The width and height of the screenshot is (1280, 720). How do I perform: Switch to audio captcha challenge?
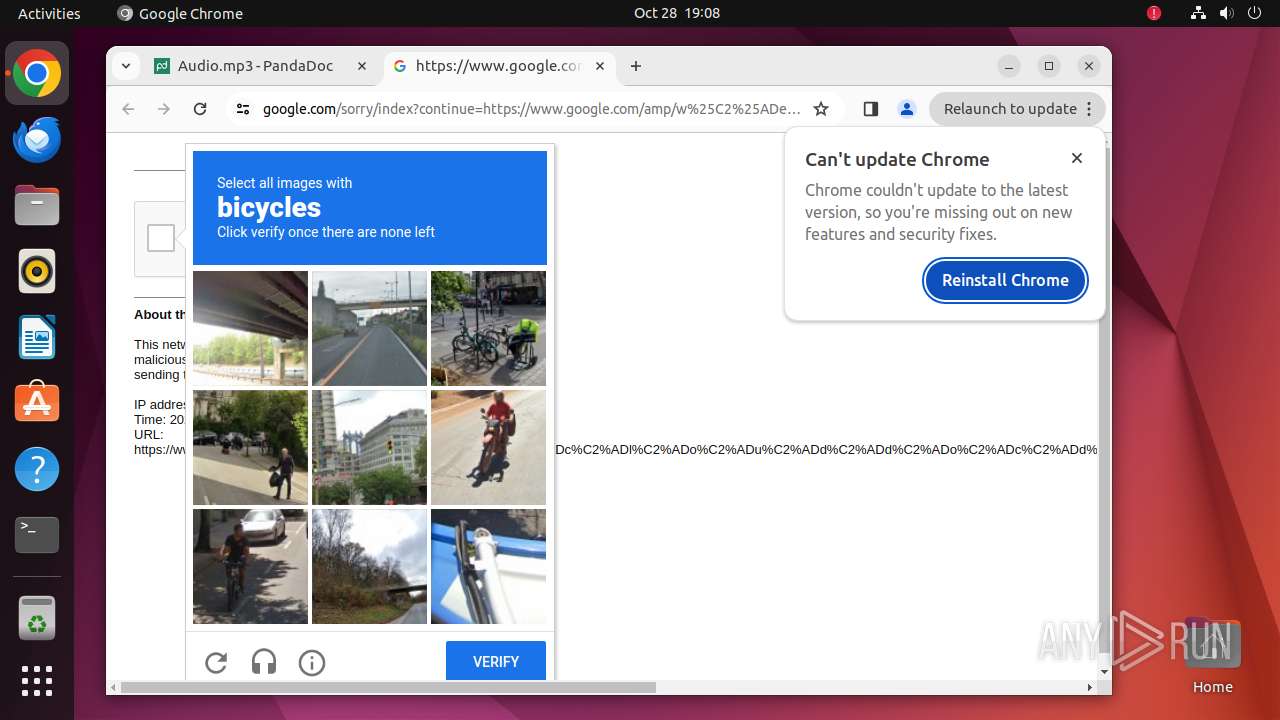click(264, 662)
